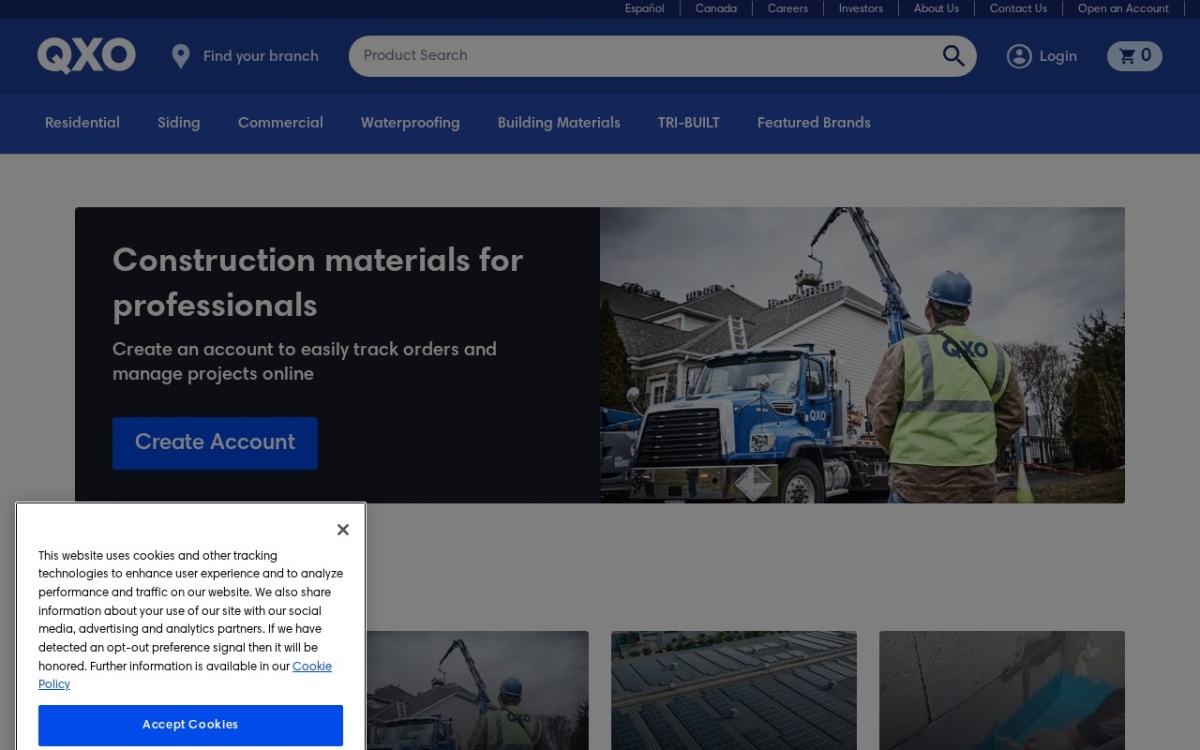Open Find your branch
The height and width of the screenshot is (750, 1200).
(261, 56)
